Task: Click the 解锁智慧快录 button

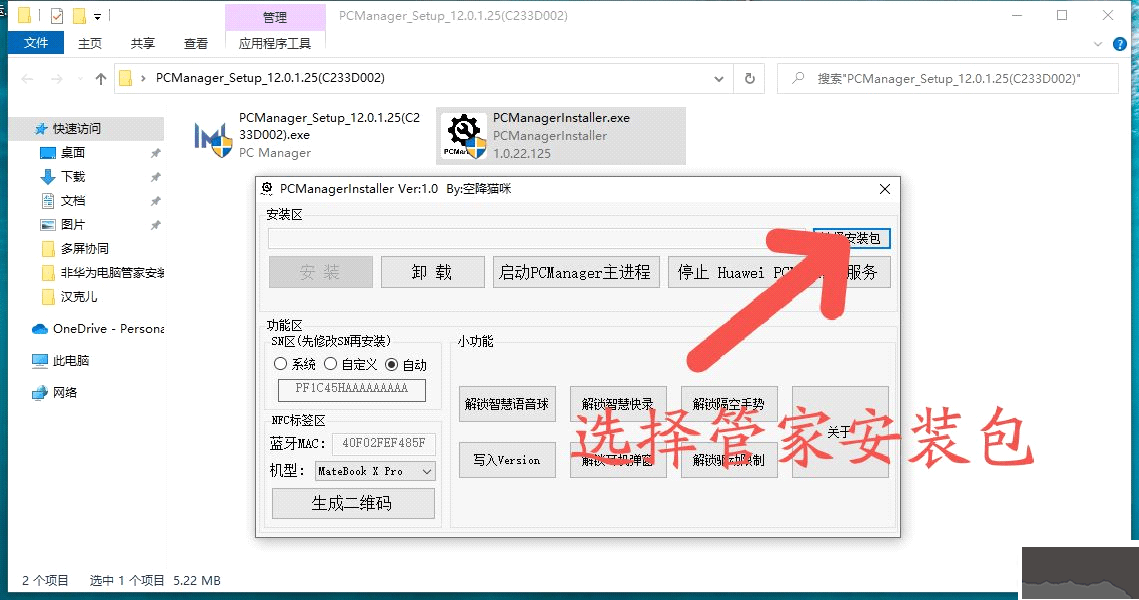Action: pos(618,404)
